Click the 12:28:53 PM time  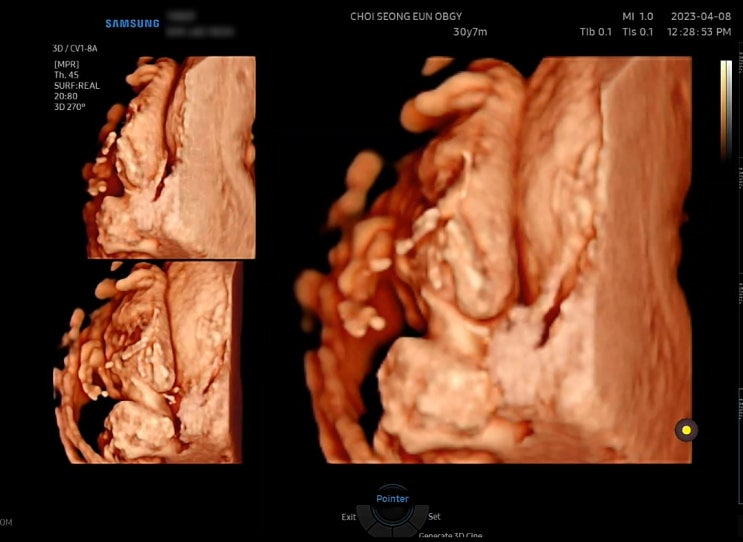pyautogui.click(x=699, y=32)
